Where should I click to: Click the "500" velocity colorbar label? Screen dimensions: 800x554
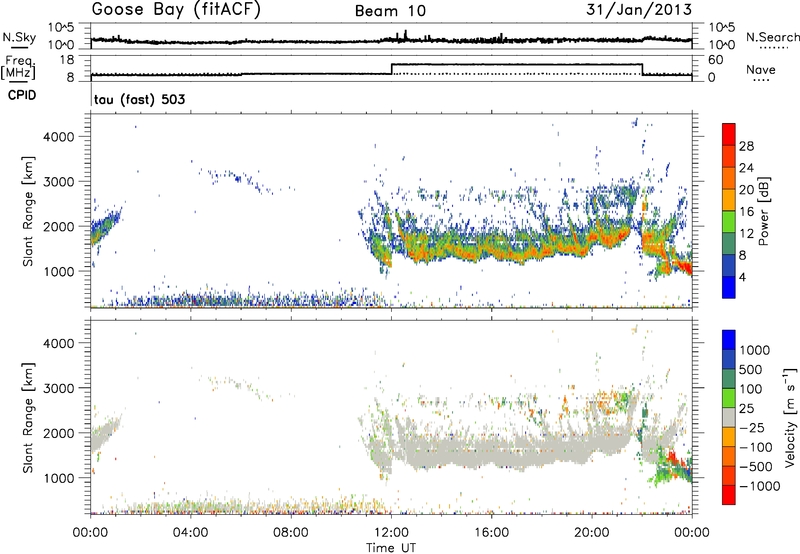751,369
